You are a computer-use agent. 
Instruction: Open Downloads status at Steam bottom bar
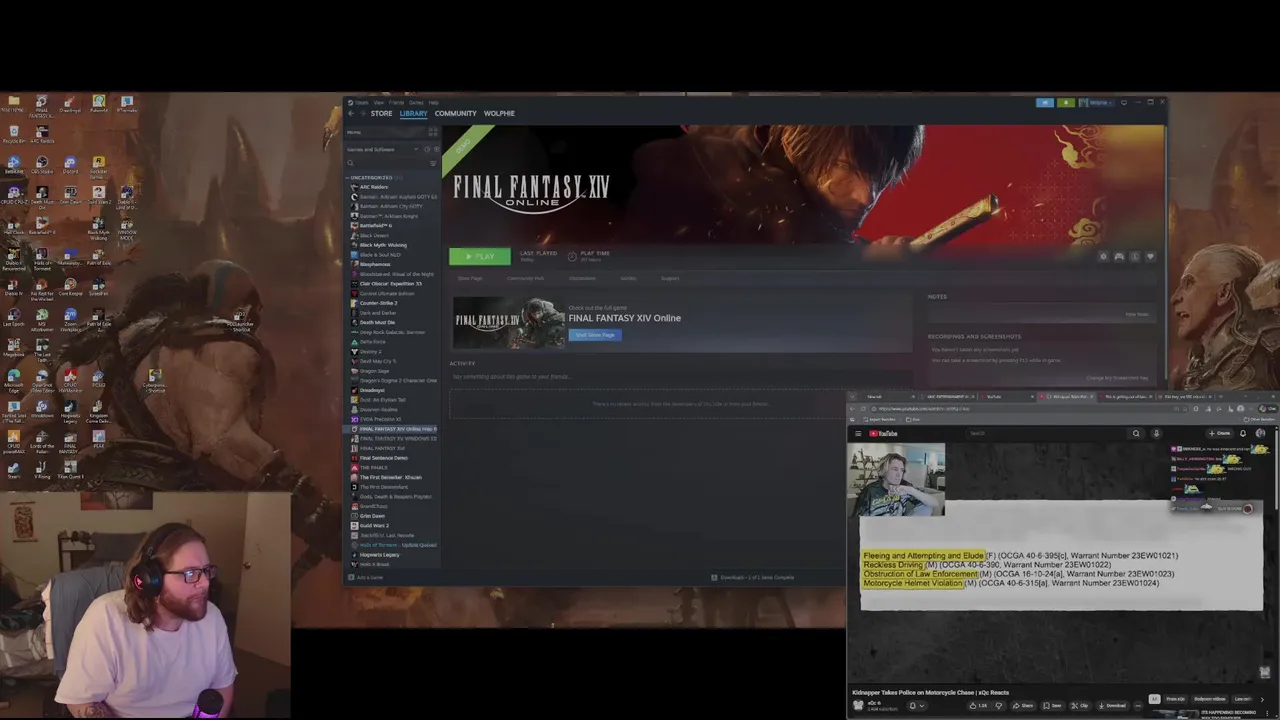click(x=753, y=577)
